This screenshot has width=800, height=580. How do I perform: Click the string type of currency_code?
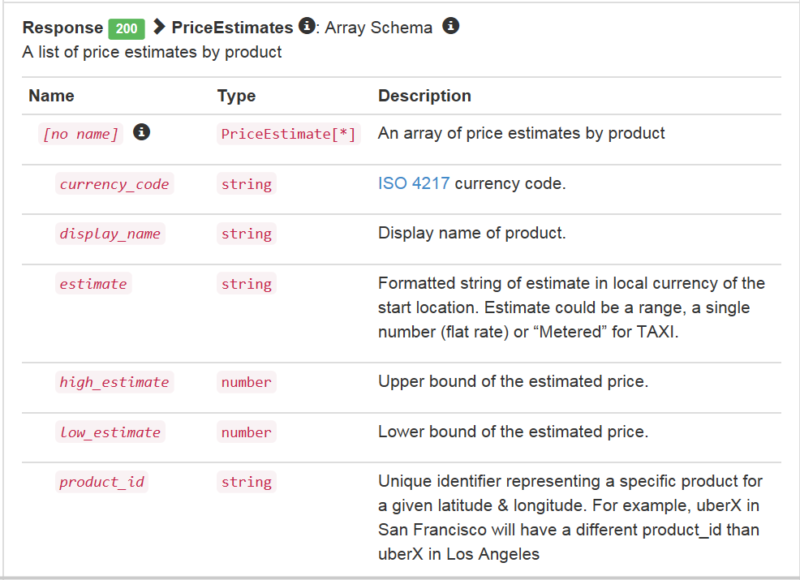tap(246, 184)
